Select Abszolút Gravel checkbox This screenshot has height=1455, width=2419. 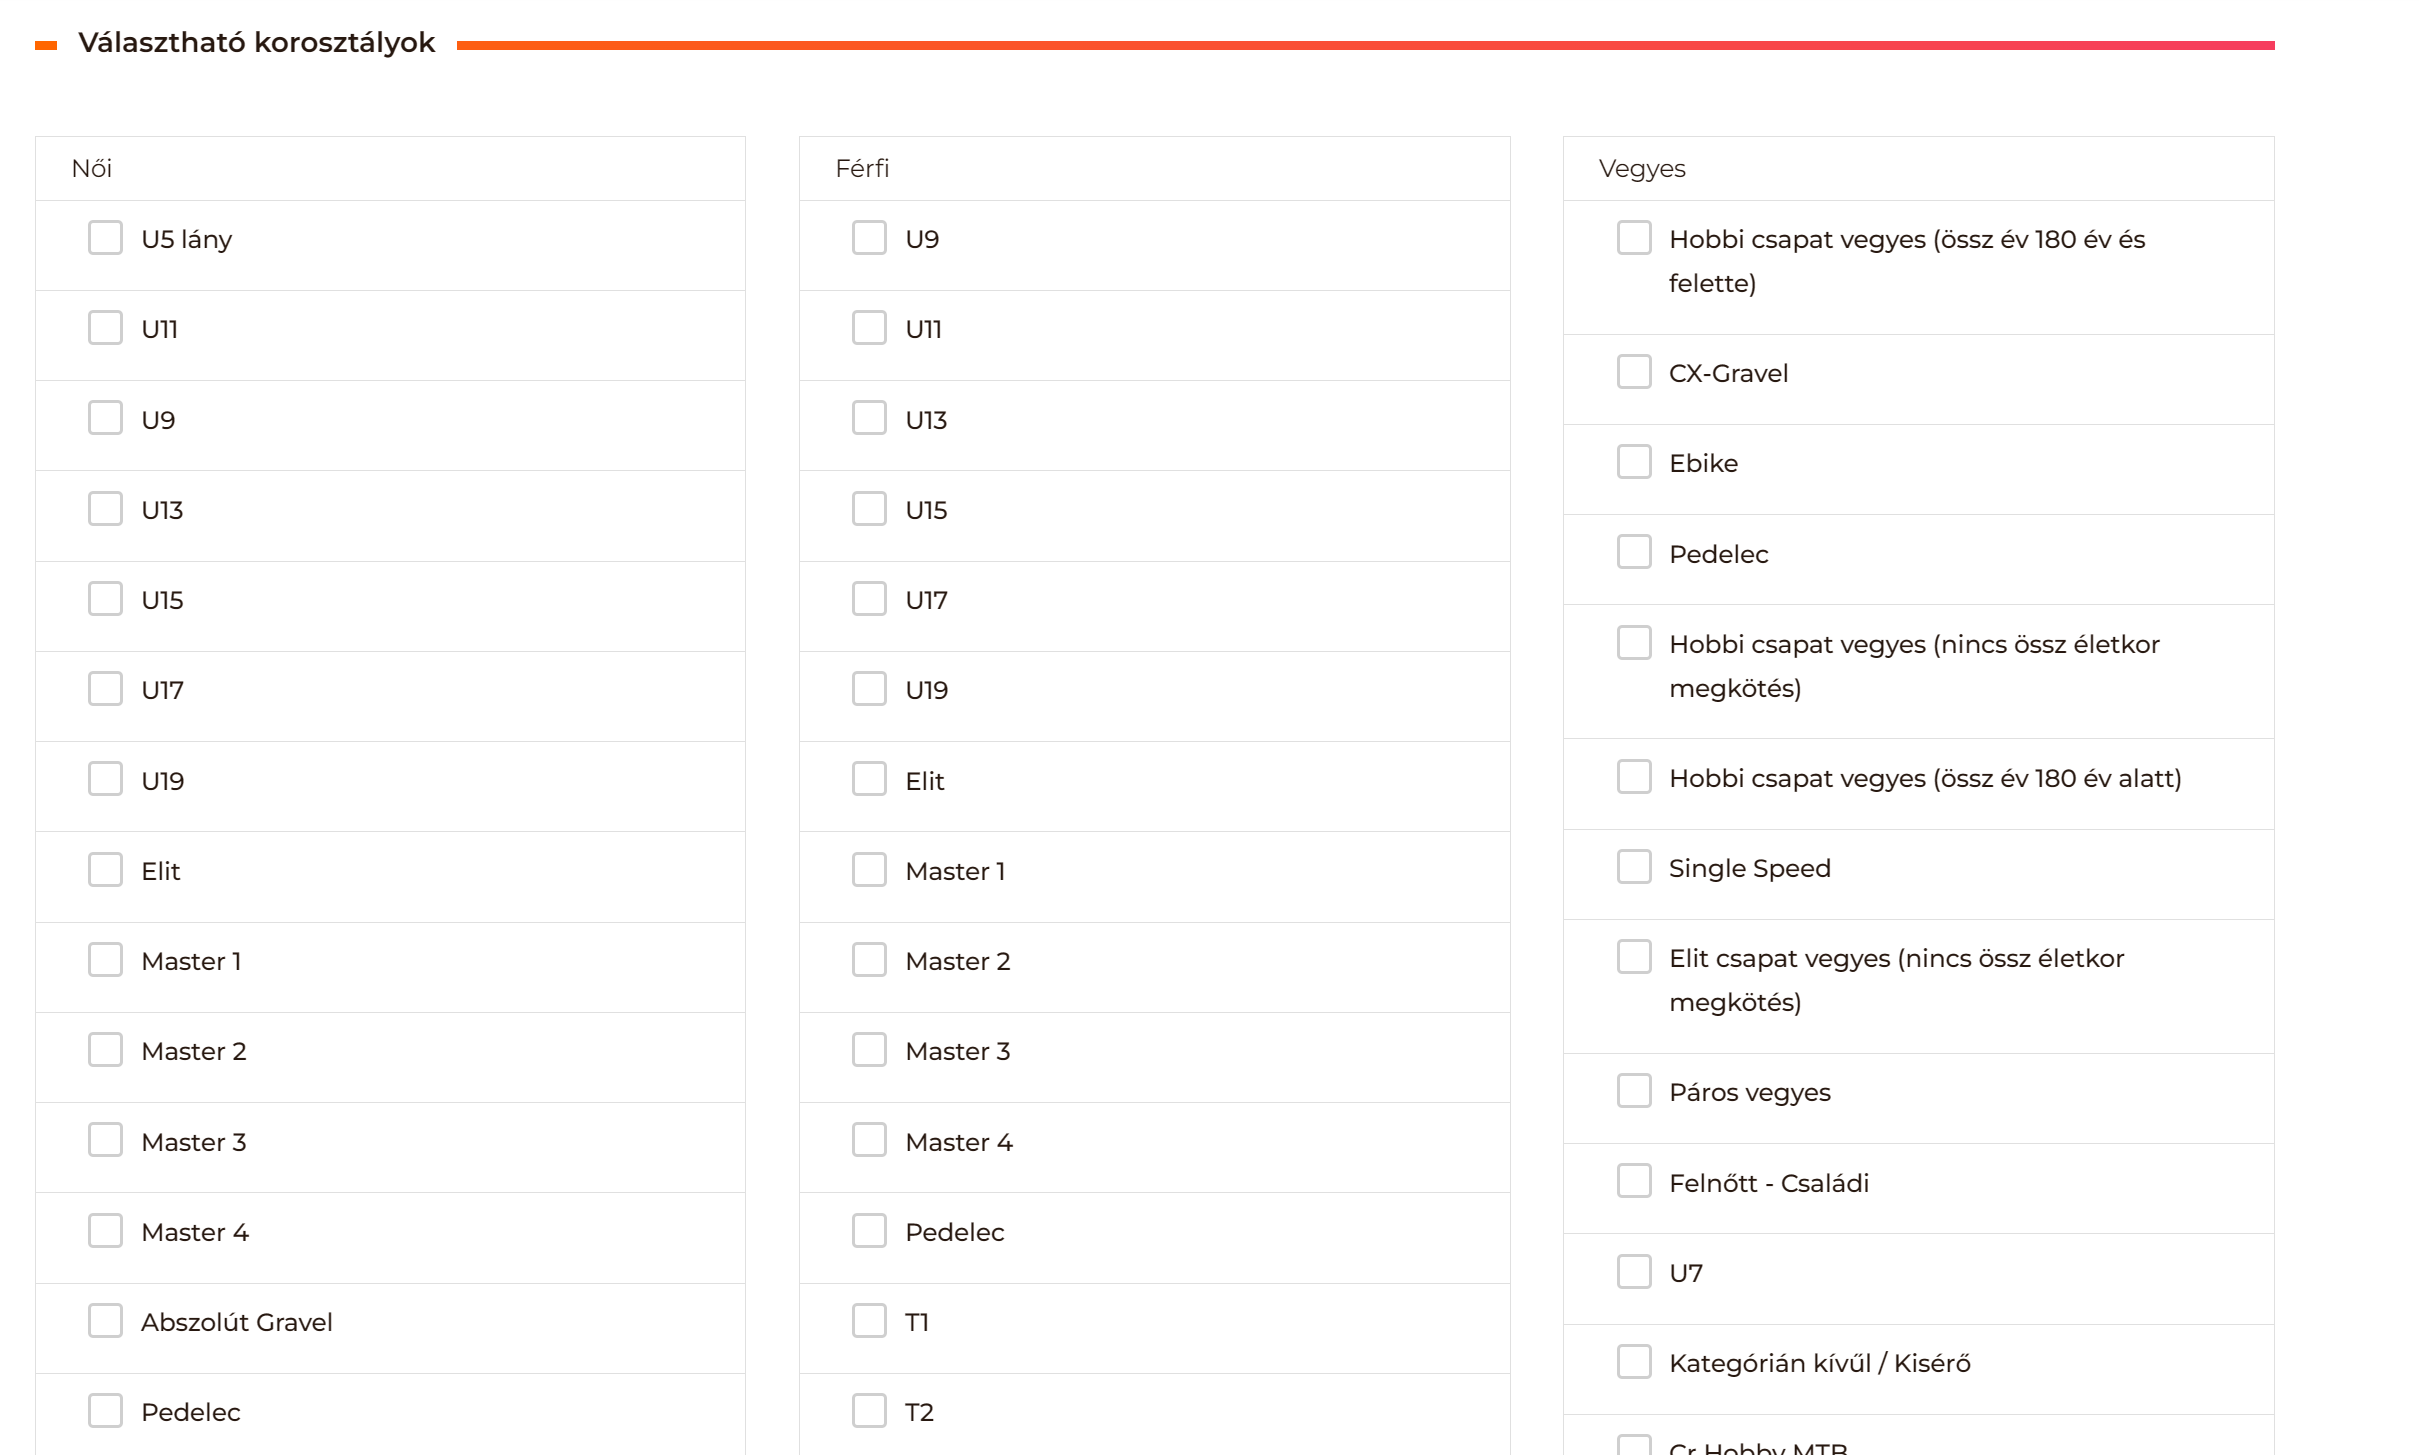(105, 1321)
